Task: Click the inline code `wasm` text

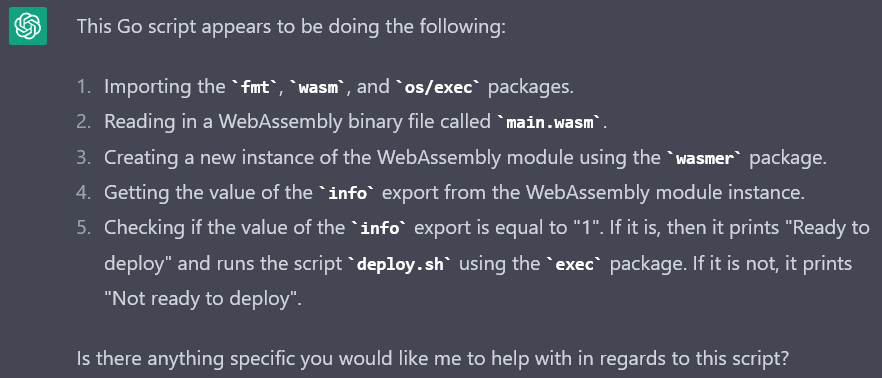Action: click(315, 87)
